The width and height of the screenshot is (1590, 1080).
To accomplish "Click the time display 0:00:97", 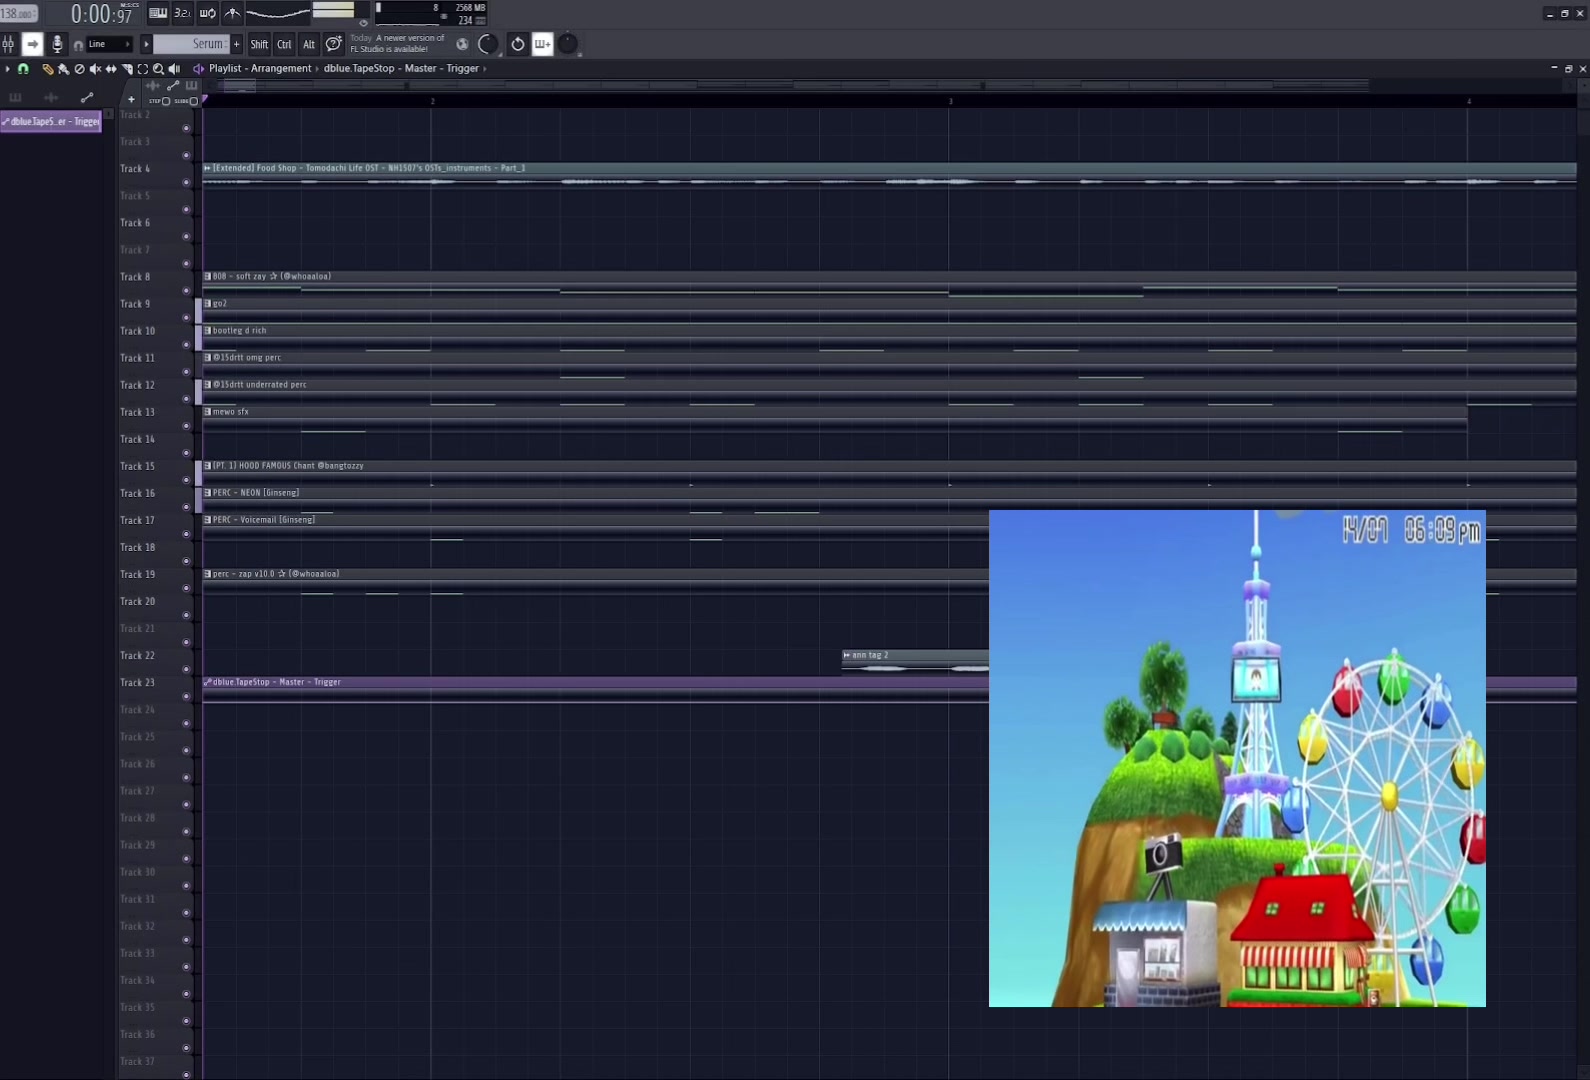I will point(101,14).
